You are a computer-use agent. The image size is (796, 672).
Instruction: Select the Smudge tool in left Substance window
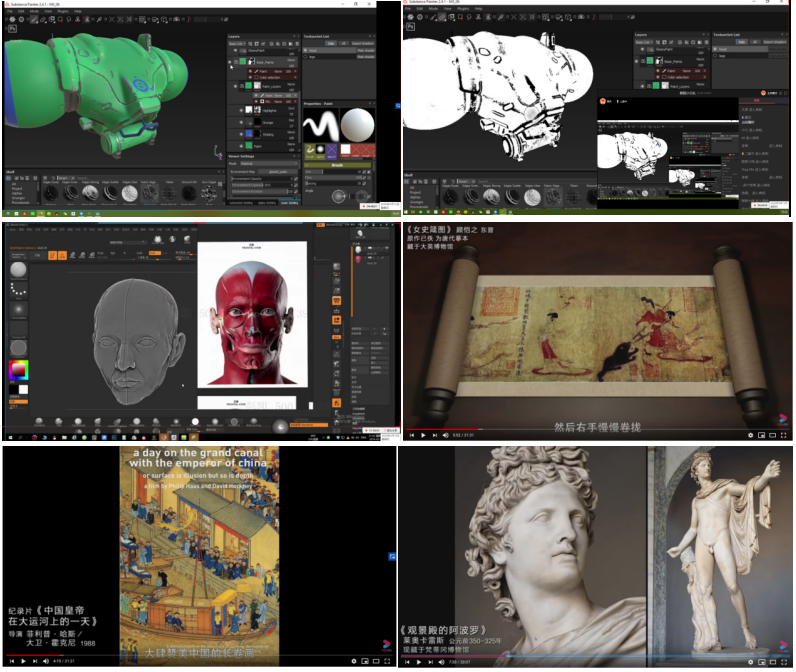coord(69,19)
